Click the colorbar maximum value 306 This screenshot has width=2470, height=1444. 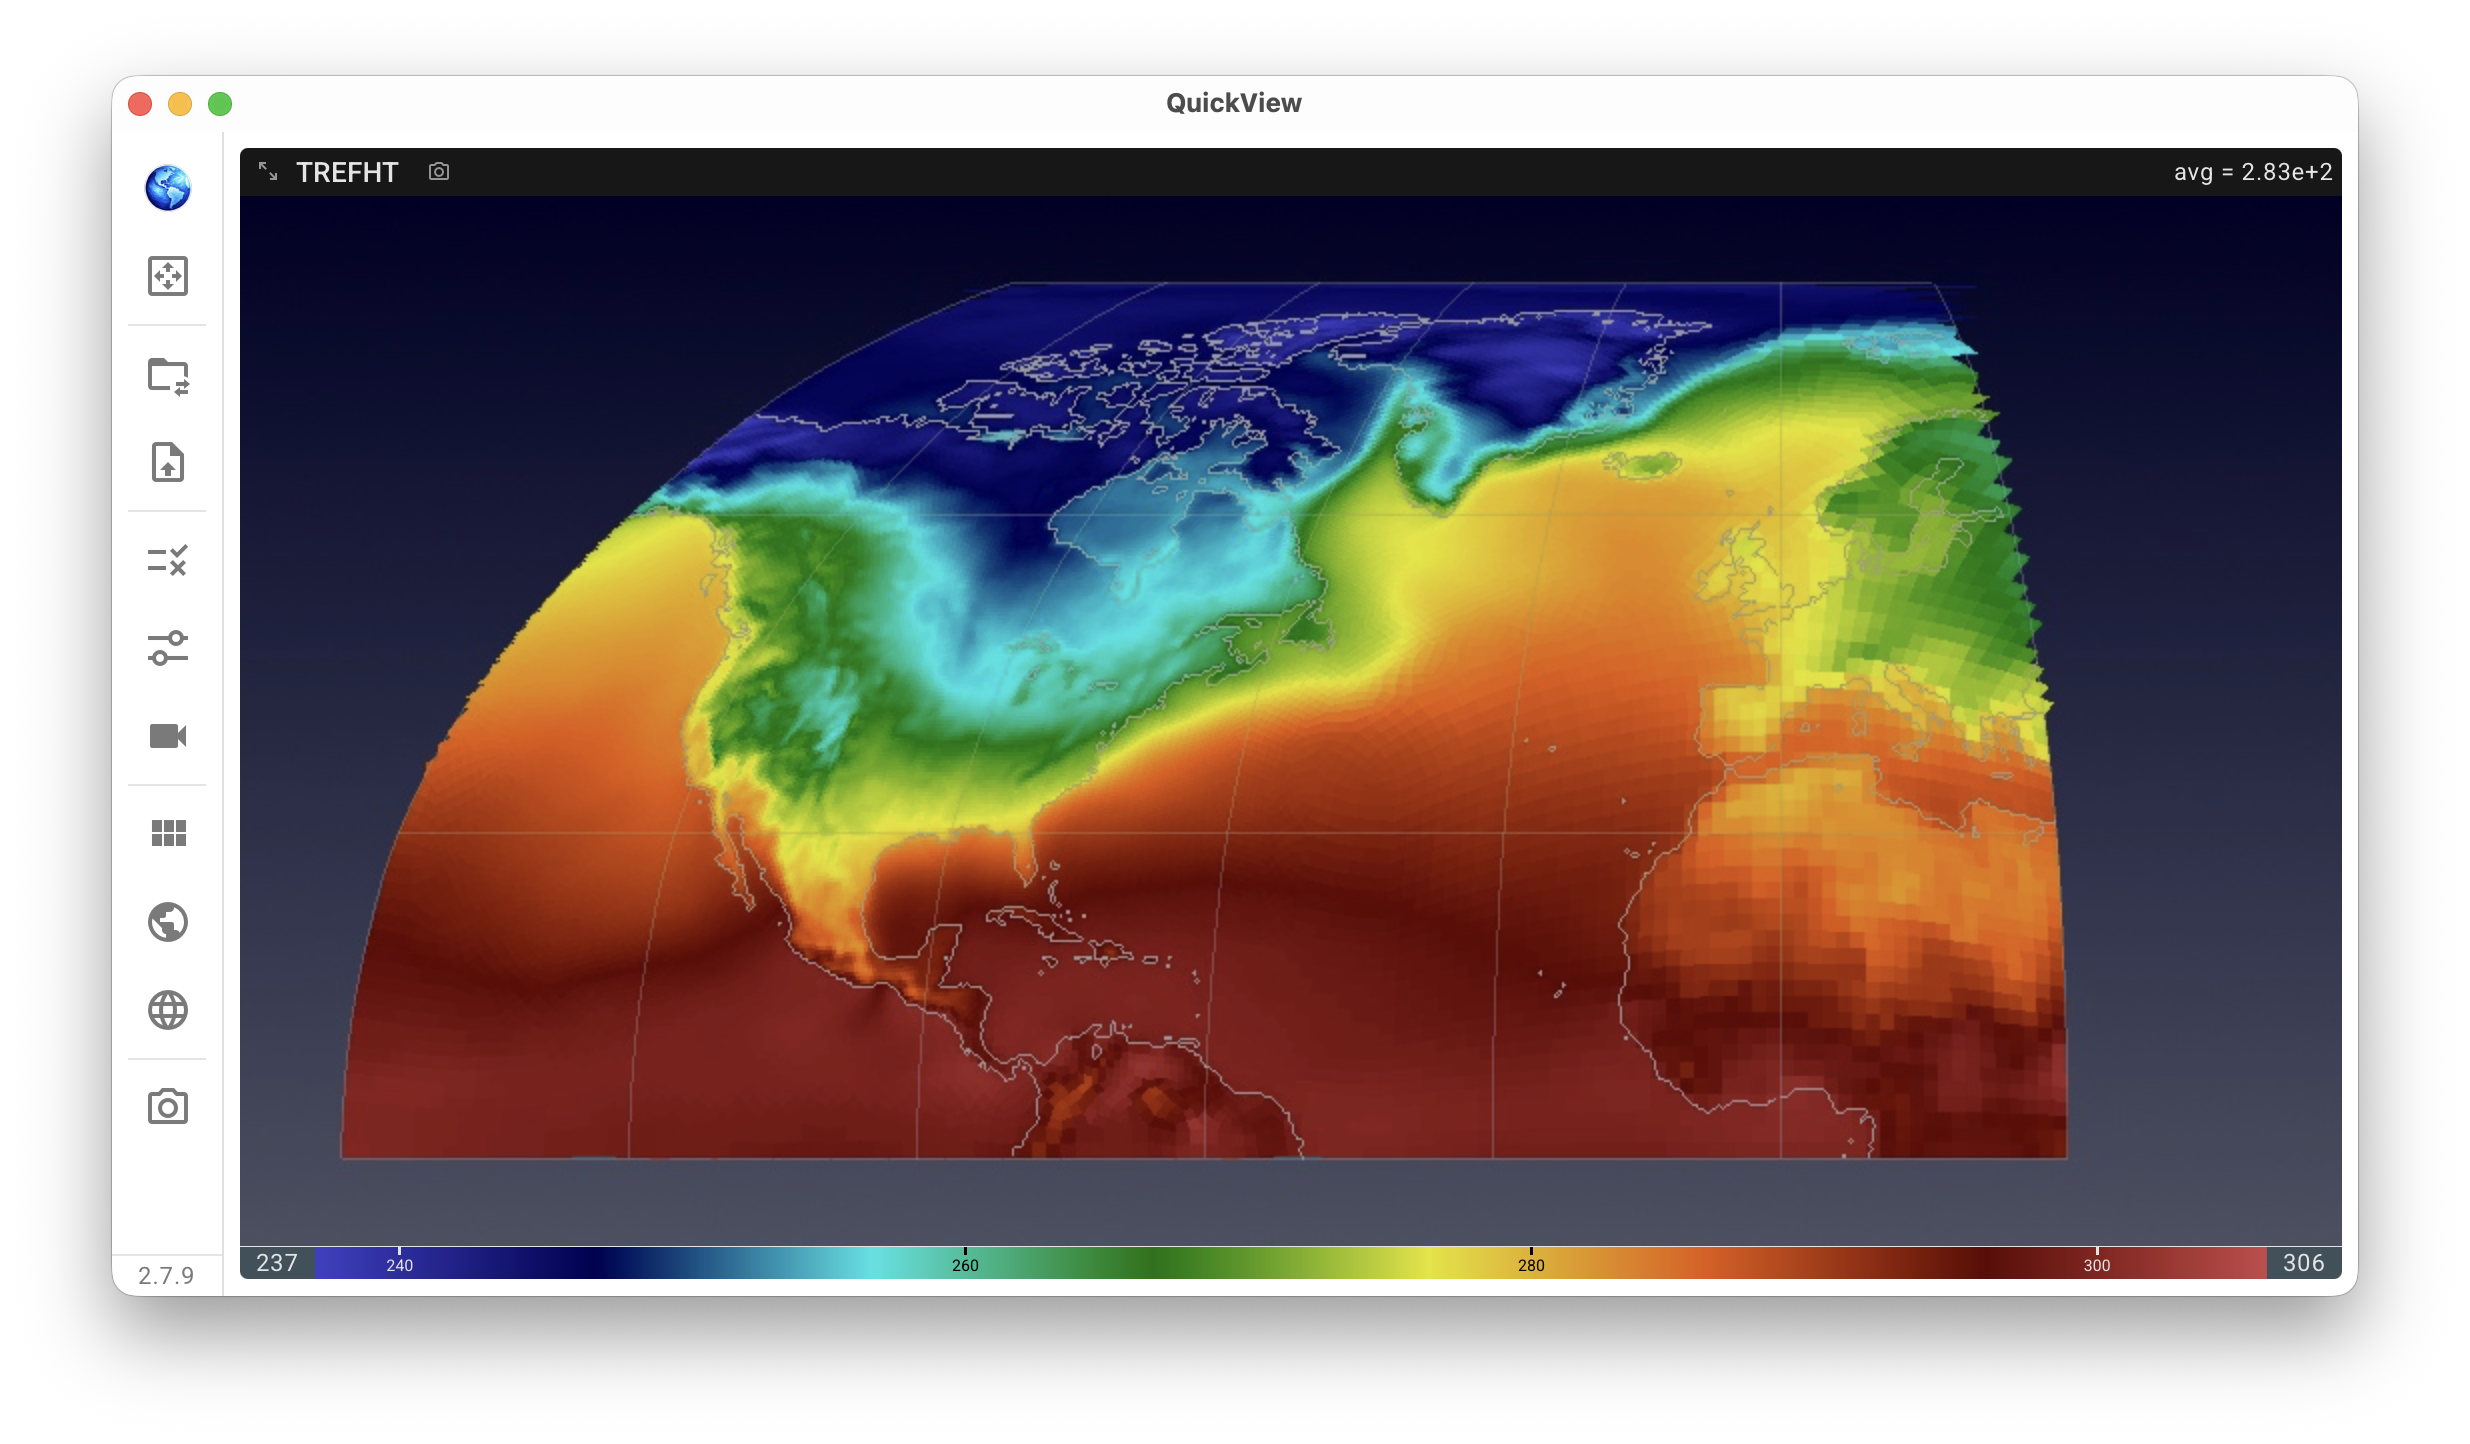click(x=2304, y=1263)
